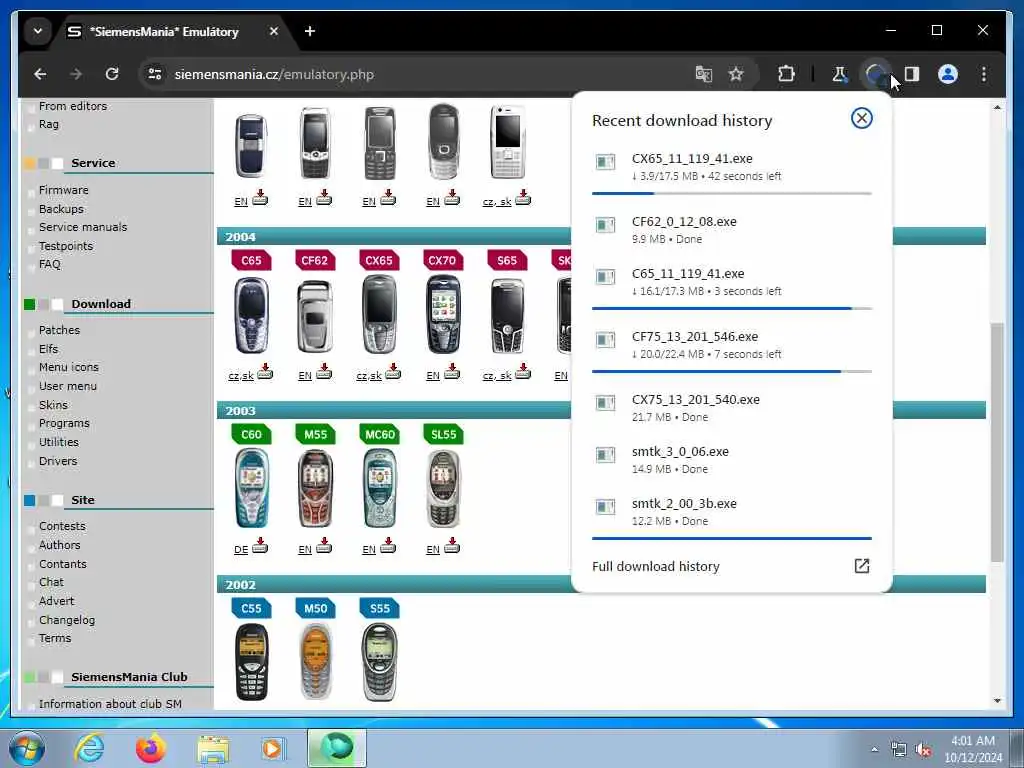Open CX75_13_201_540.exe download entry
The image size is (1024, 768).
point(731,408)
